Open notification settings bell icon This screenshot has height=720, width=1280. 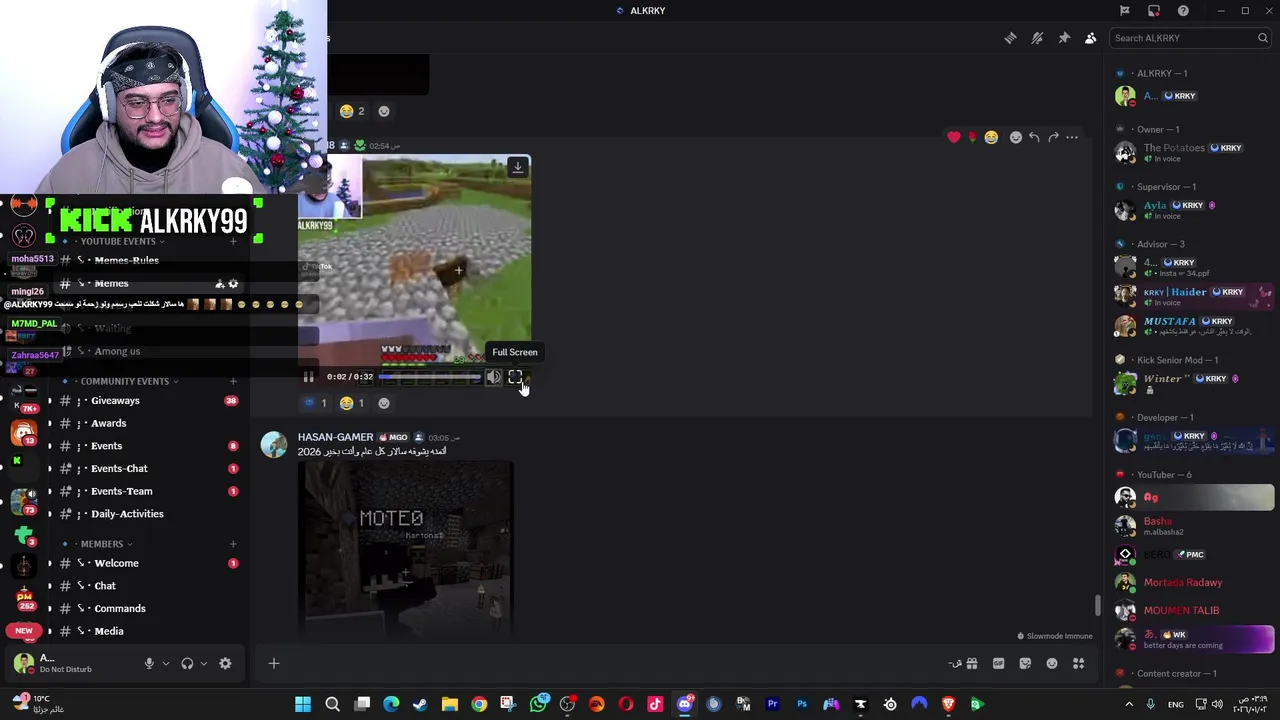[1037, 38]
